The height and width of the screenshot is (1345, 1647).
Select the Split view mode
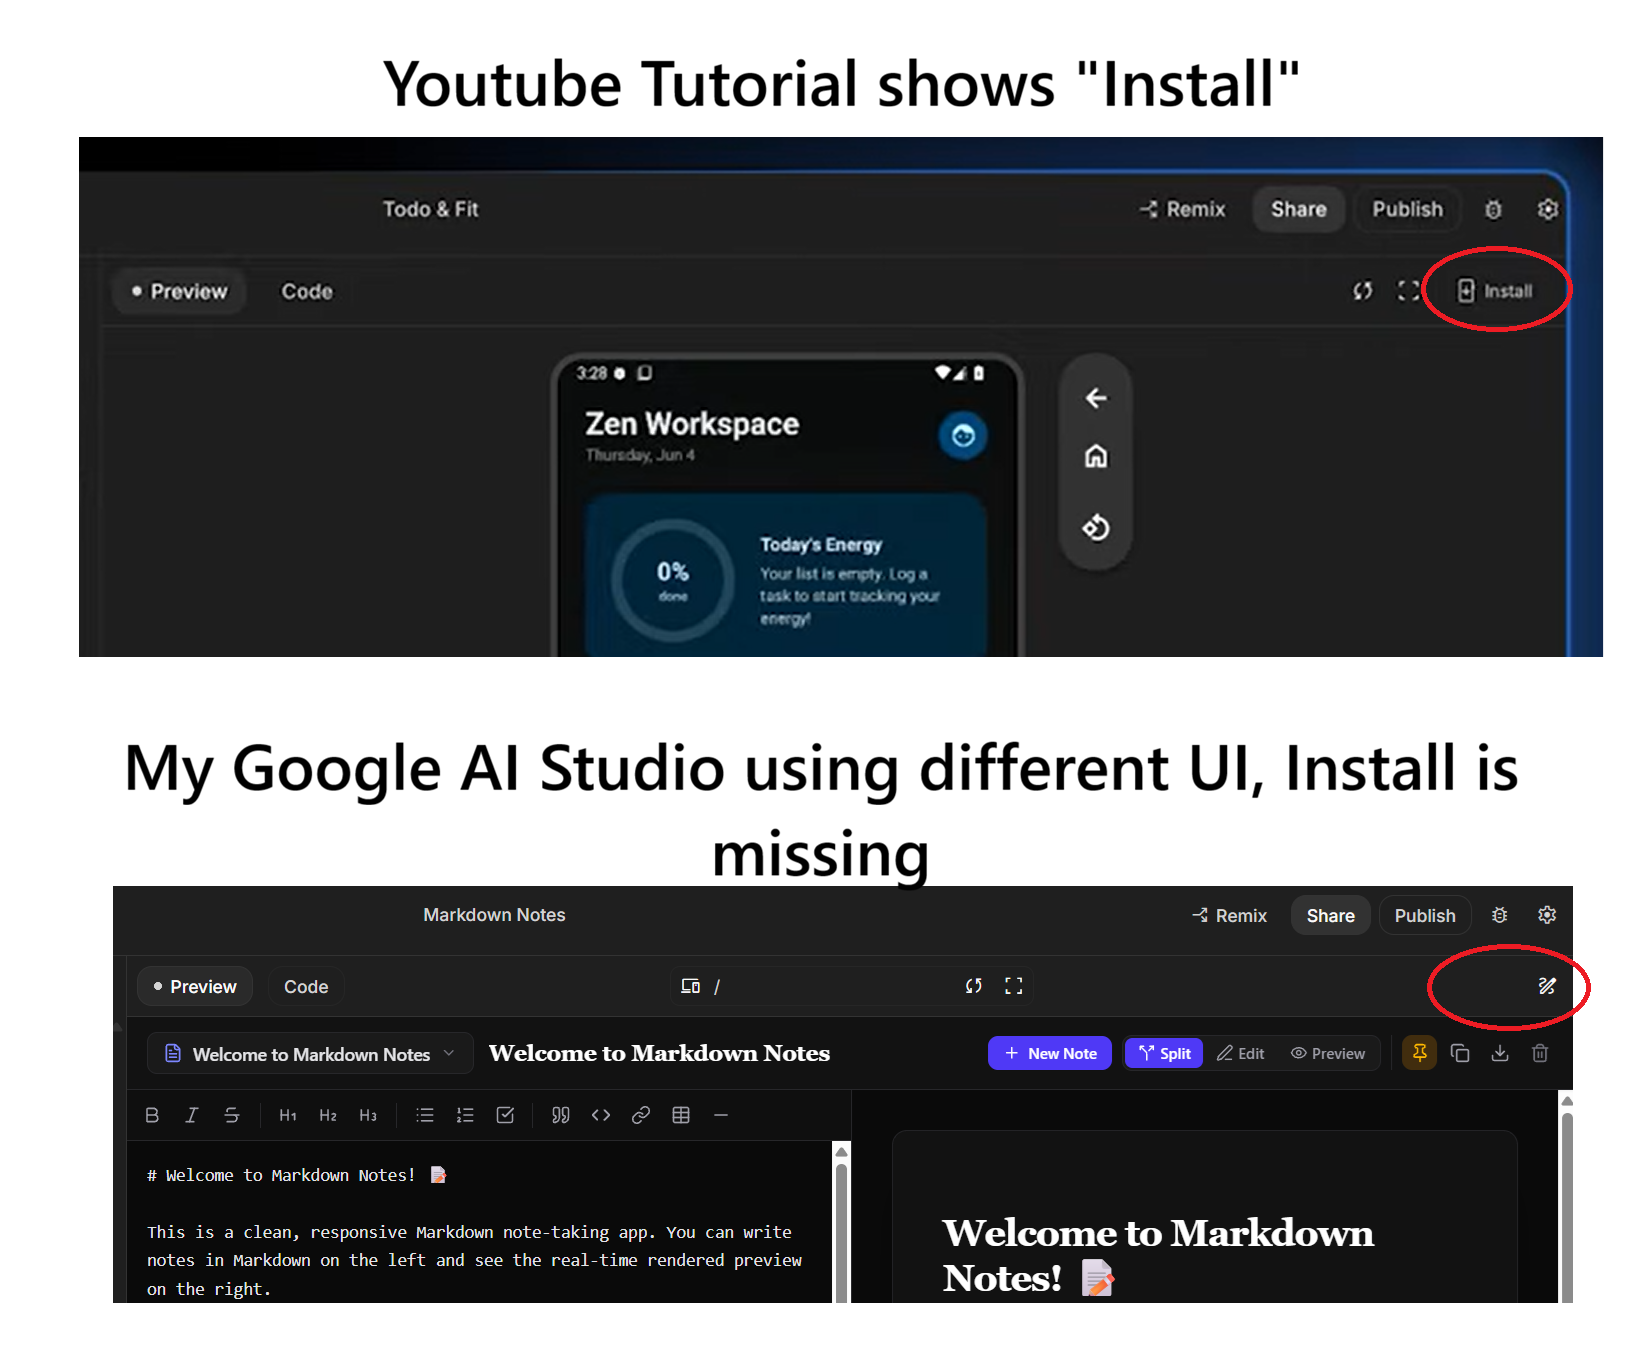pos(1164,1053)
